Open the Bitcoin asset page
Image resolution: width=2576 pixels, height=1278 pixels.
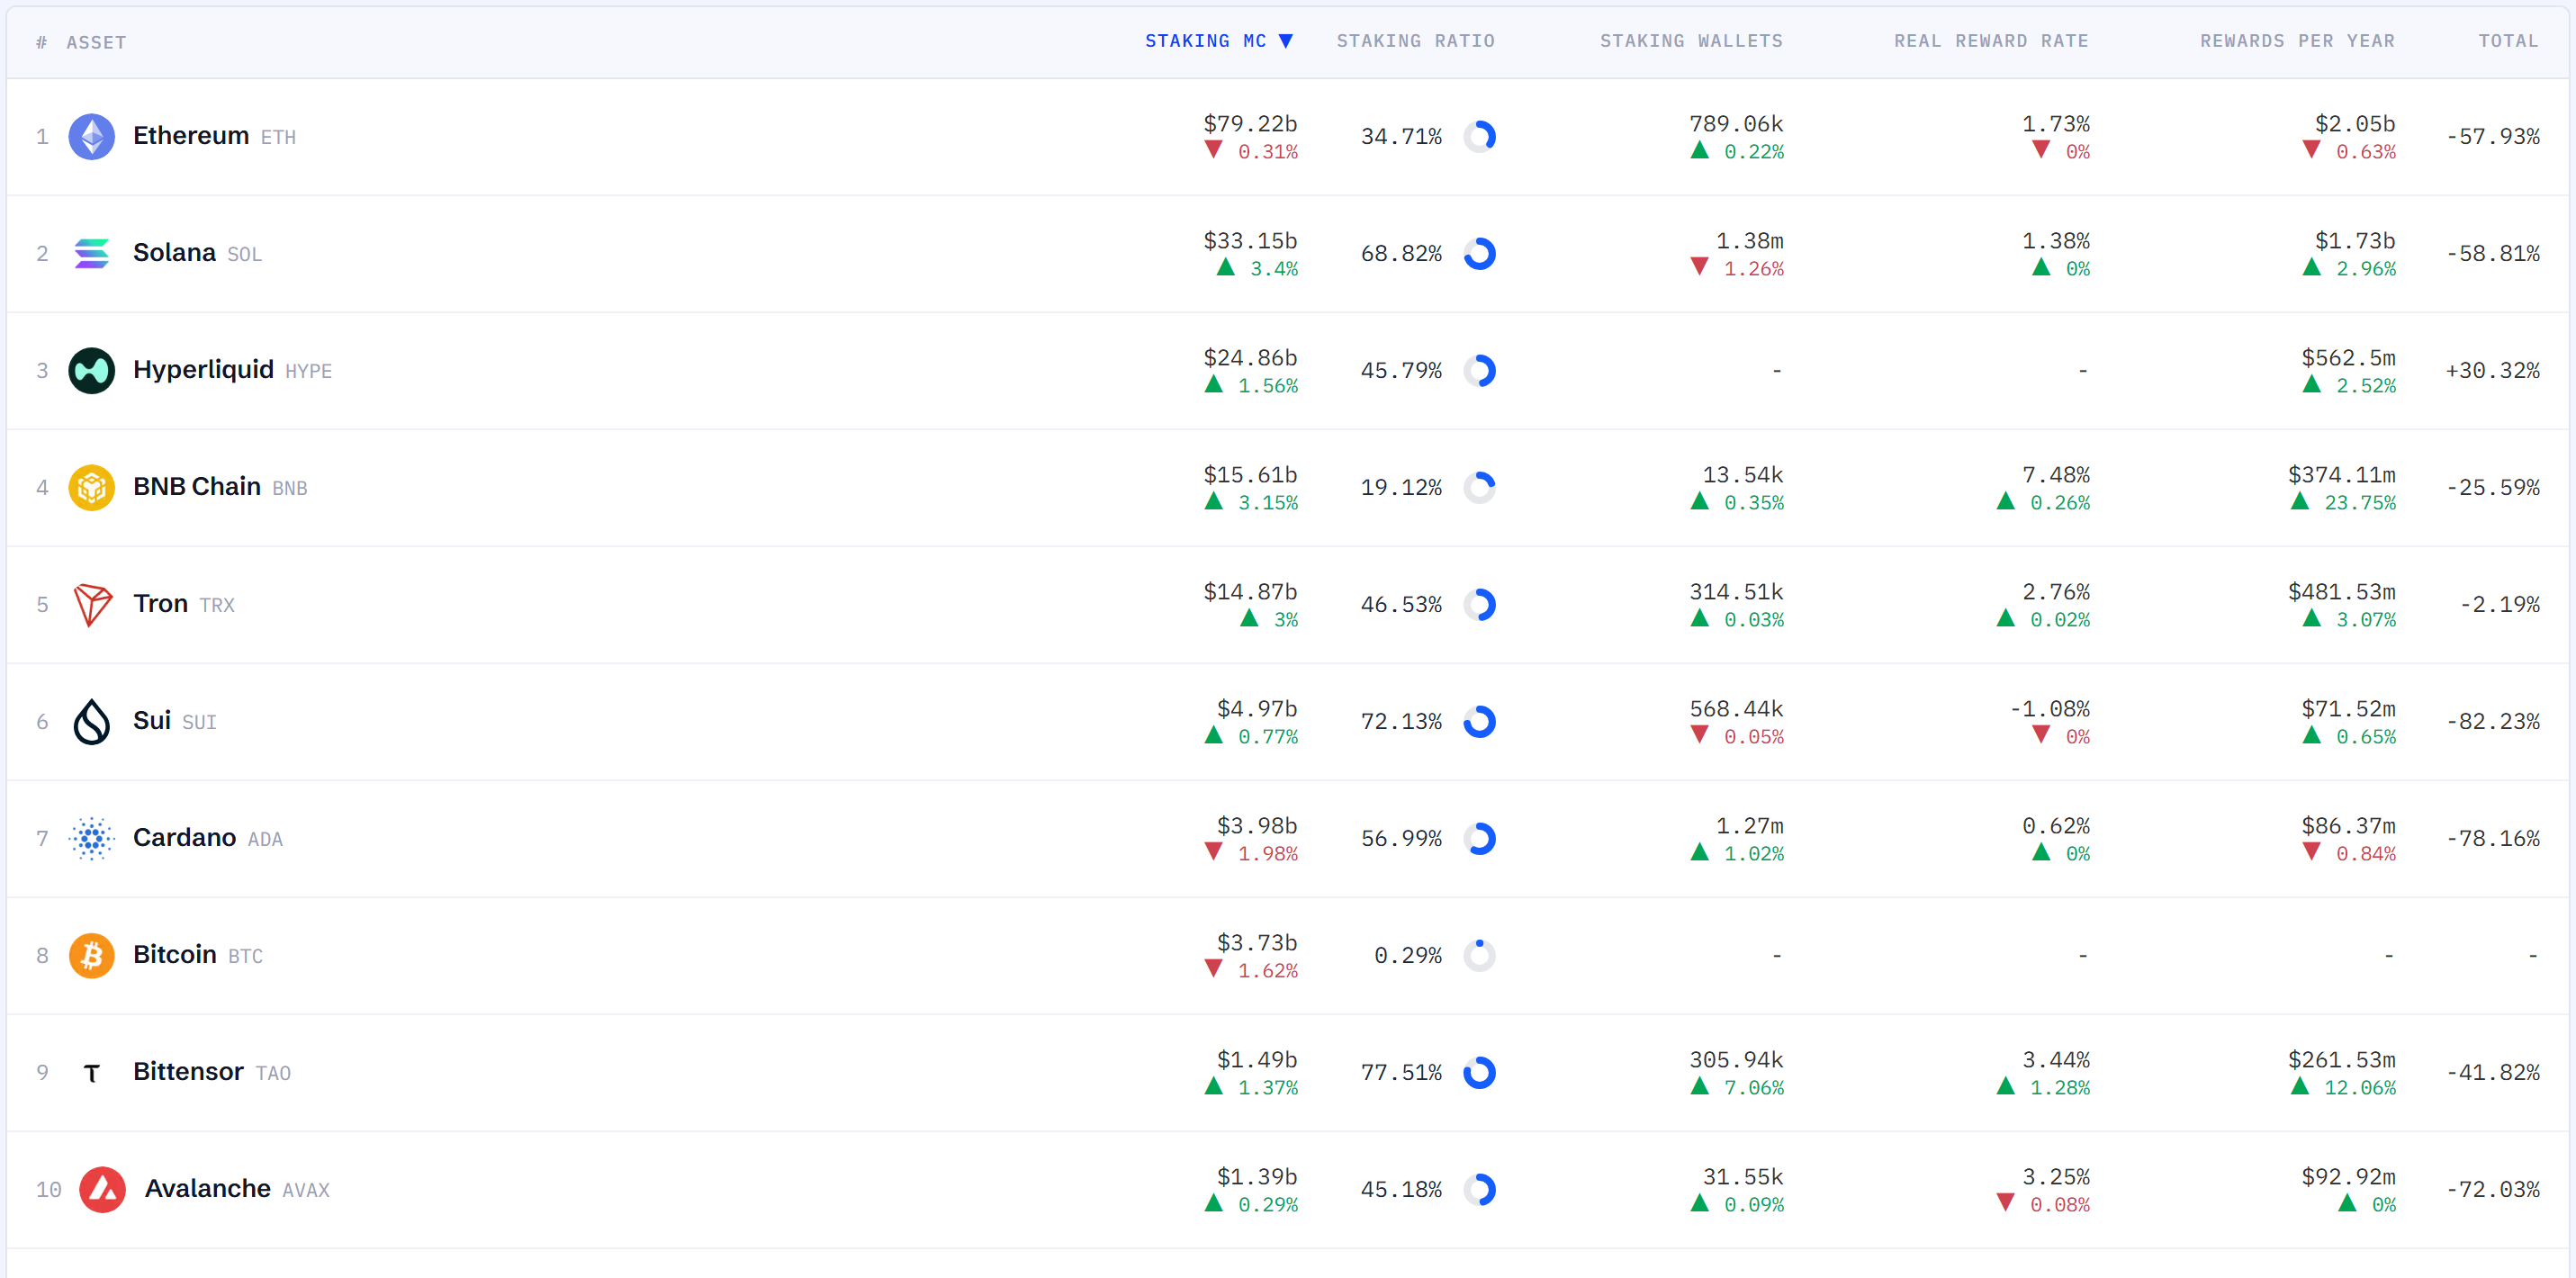pos(175,954)
